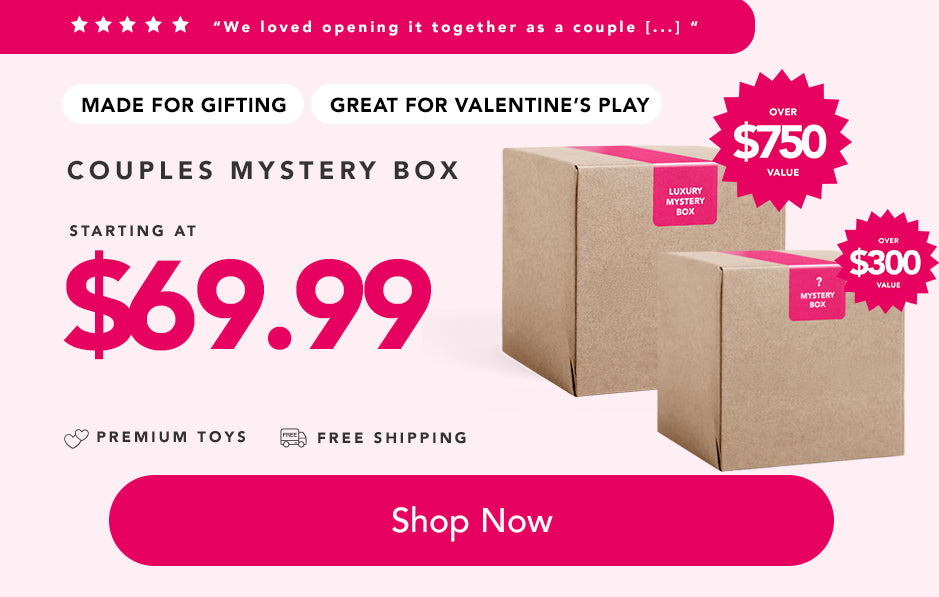Click the hearts icon beside Premium Toys

[76, 439]
